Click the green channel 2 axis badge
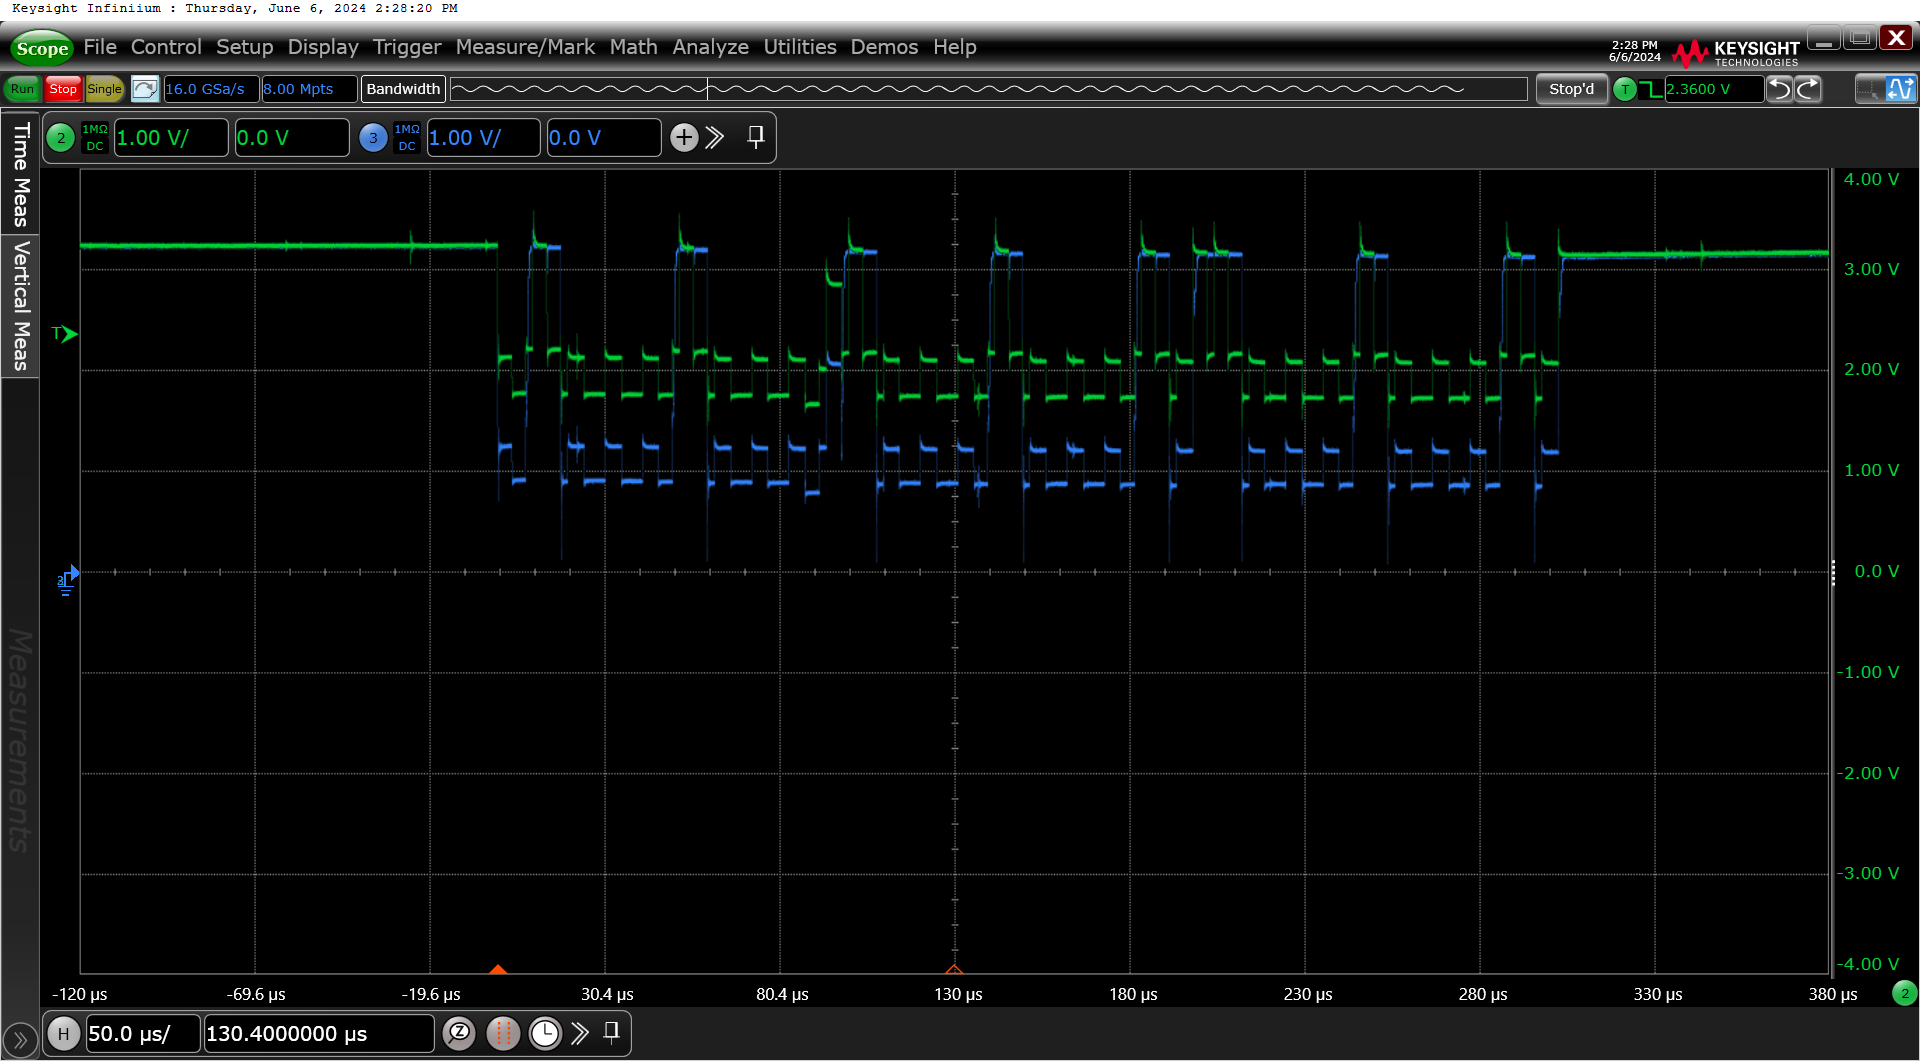The height and width of the screenshot is (1061, 1920). point(1904,993)
